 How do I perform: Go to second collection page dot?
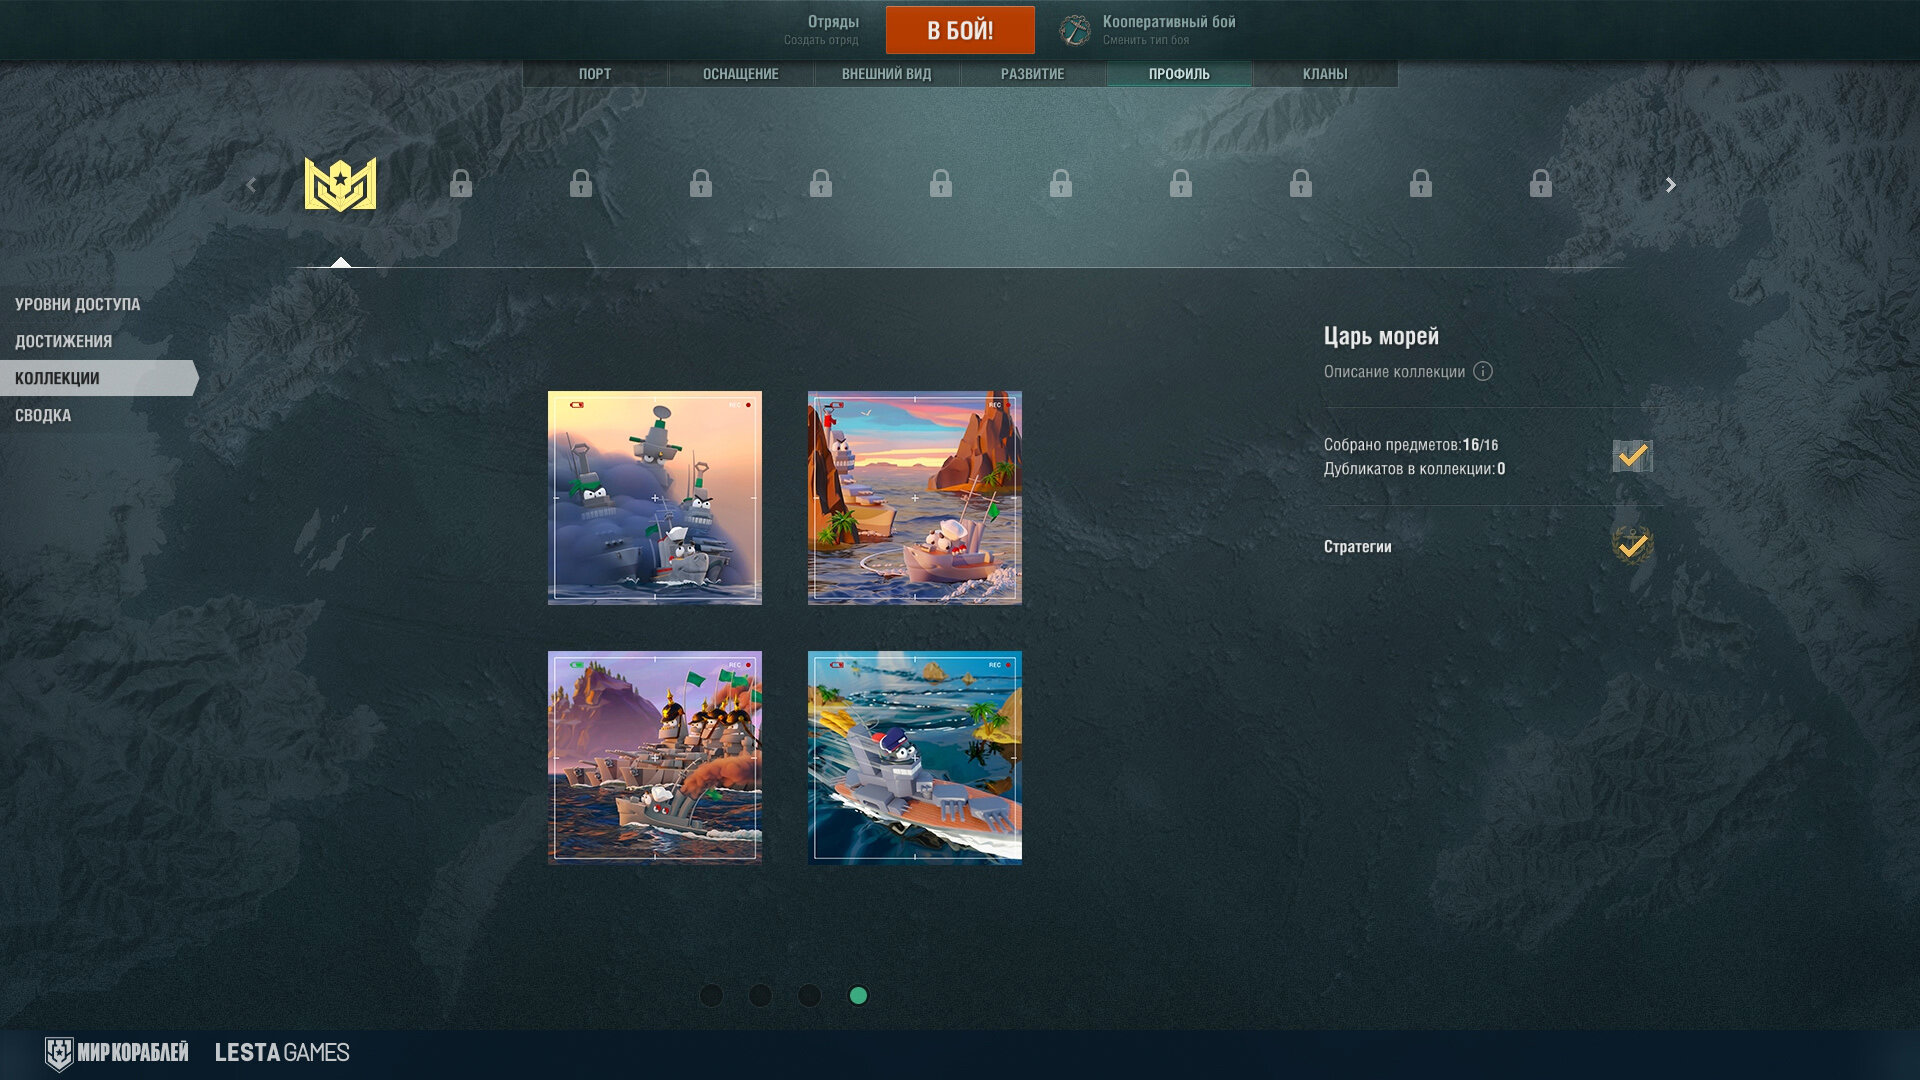click(x=760, y=995)
